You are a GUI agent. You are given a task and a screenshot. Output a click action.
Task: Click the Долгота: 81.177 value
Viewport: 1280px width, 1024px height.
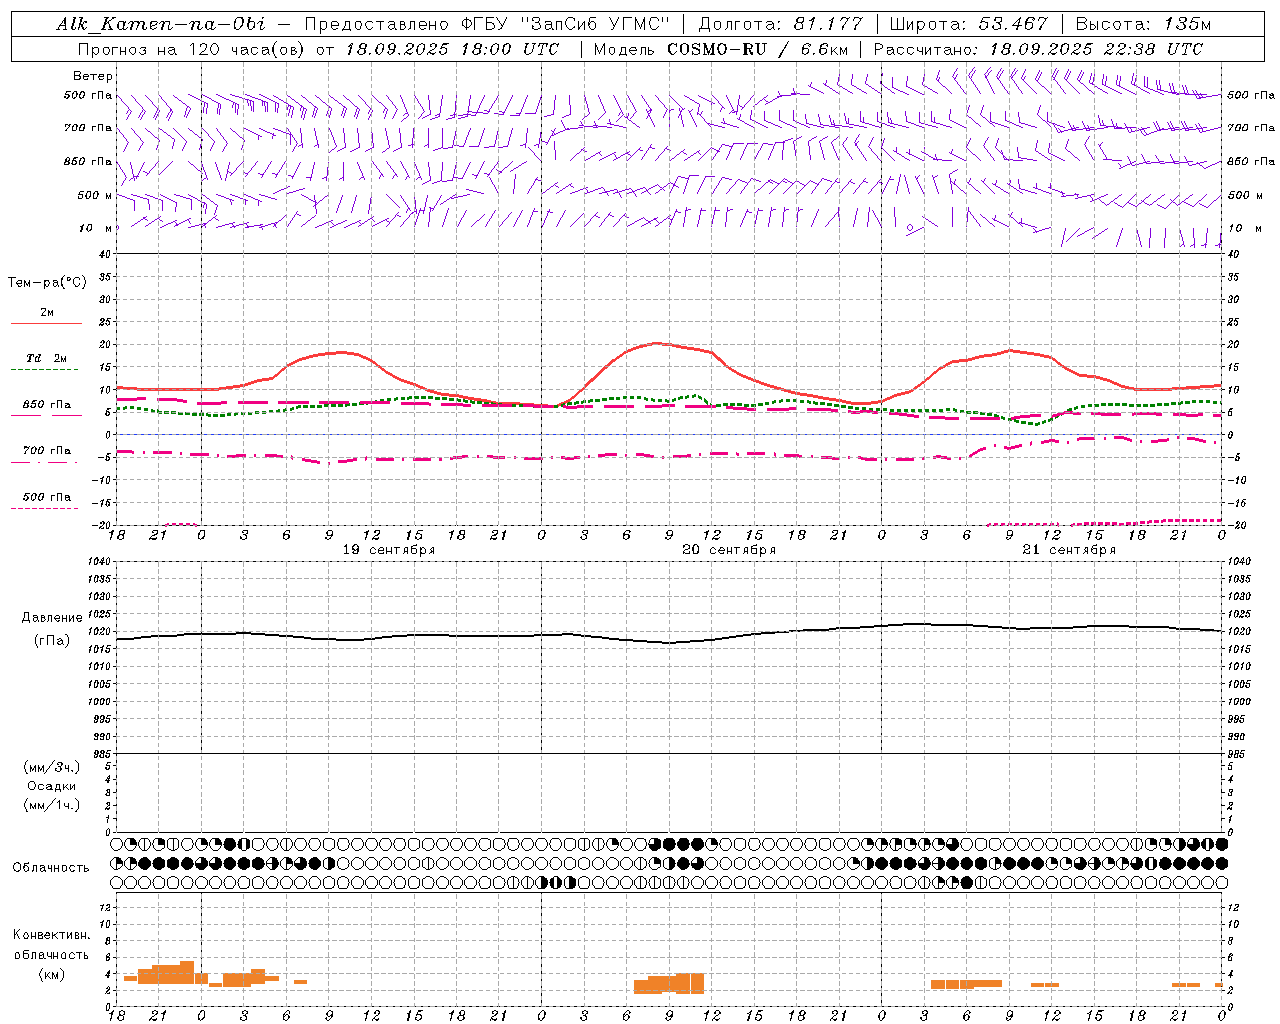coord(780,24)
